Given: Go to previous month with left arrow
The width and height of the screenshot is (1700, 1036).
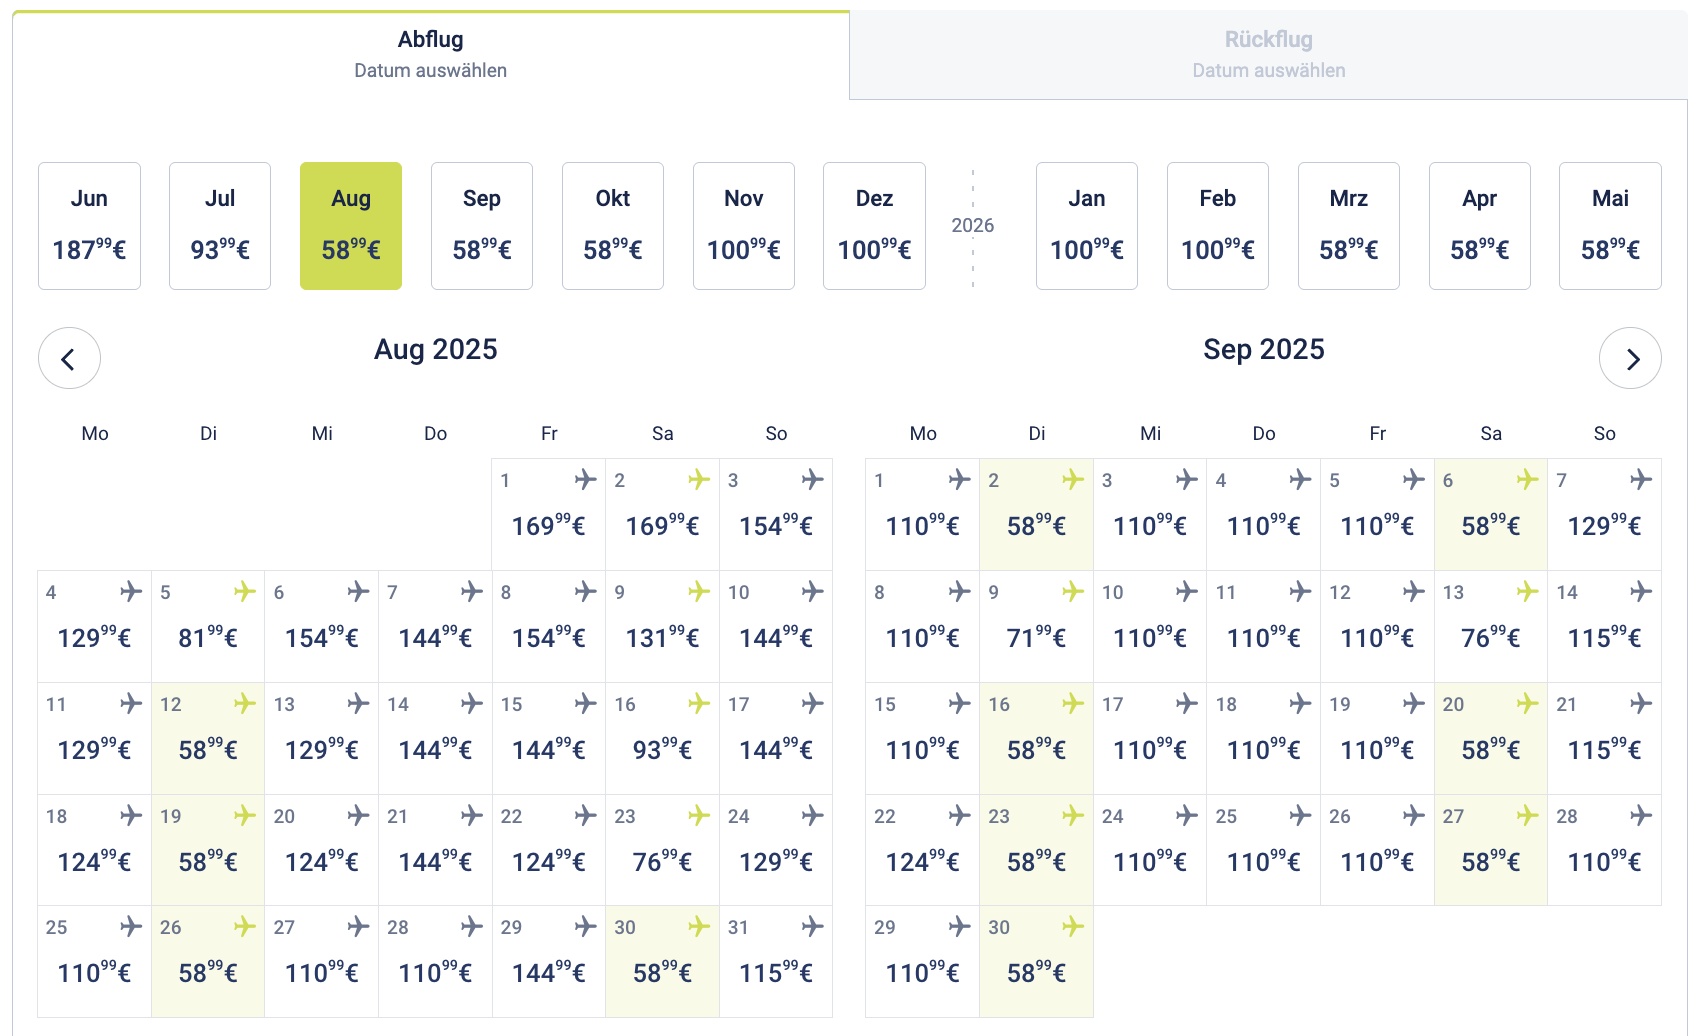Looking at the screenshot, I should click(69, 358).
